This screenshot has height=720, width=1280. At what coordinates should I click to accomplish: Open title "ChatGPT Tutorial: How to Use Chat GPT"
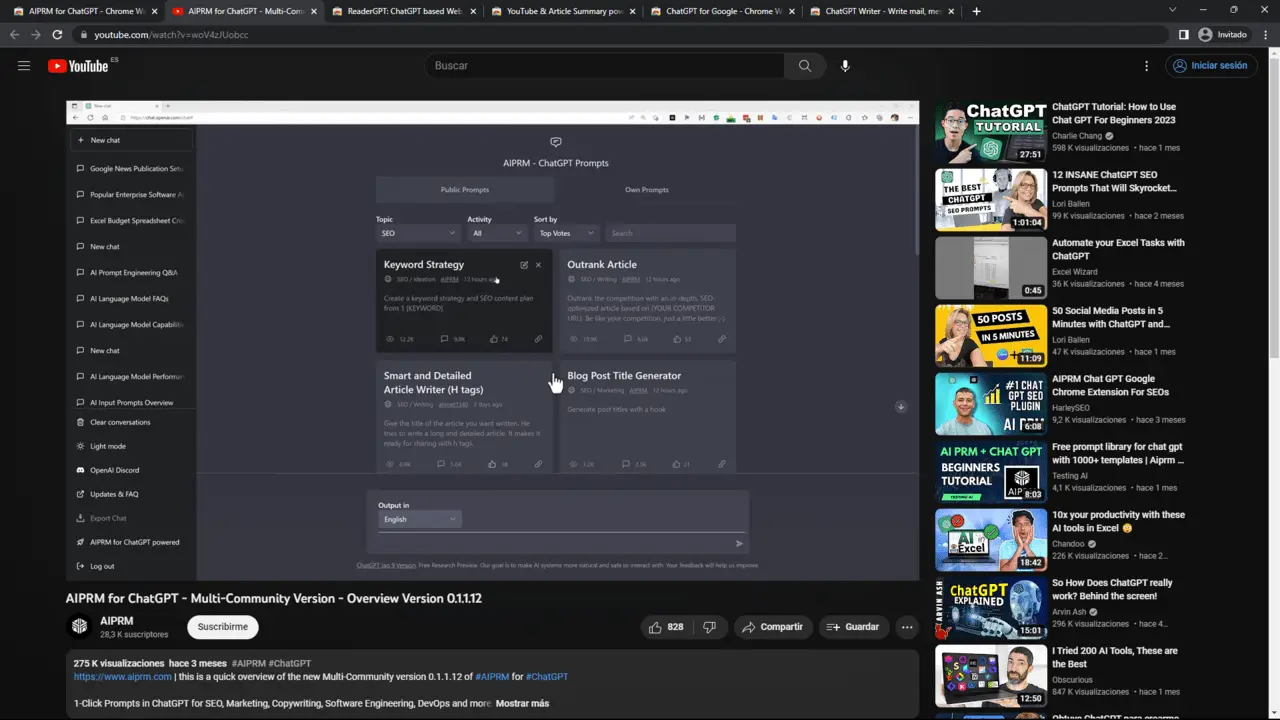(1114, 113)
